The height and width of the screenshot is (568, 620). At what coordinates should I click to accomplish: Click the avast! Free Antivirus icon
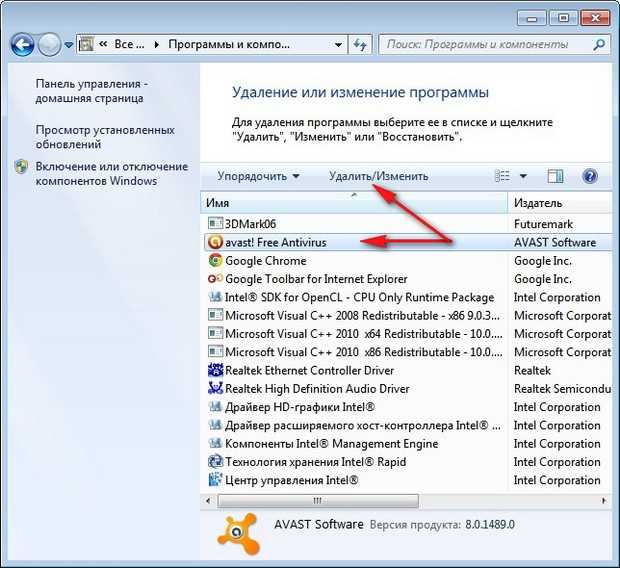[215, 242]
